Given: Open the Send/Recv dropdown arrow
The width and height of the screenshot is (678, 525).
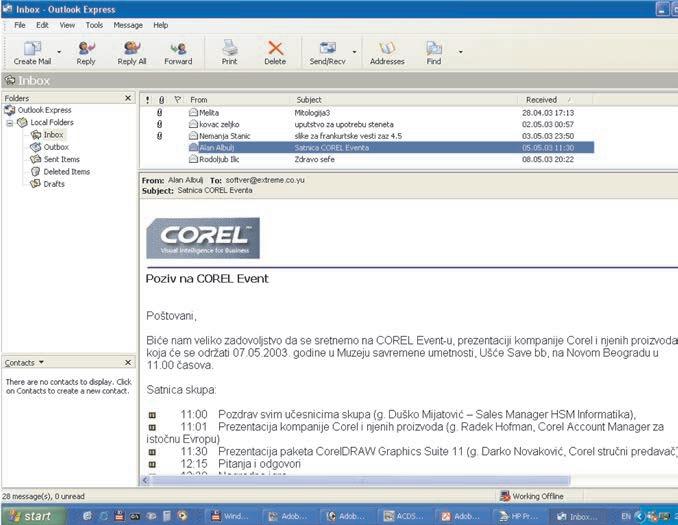Looking at the screenshot, I should tap(354, 52).
